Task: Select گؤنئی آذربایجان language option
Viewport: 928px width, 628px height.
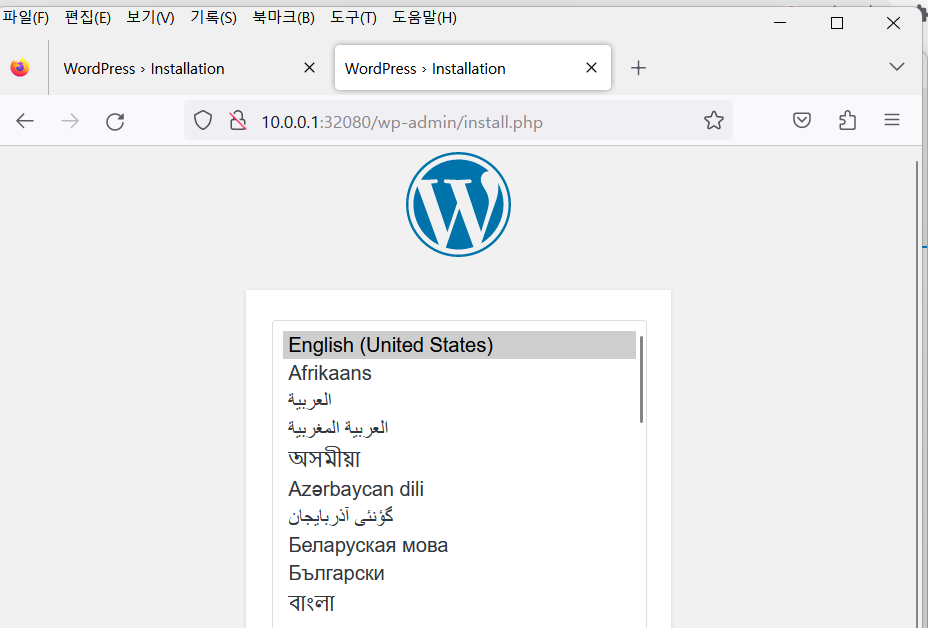Action: pos(459,517)
